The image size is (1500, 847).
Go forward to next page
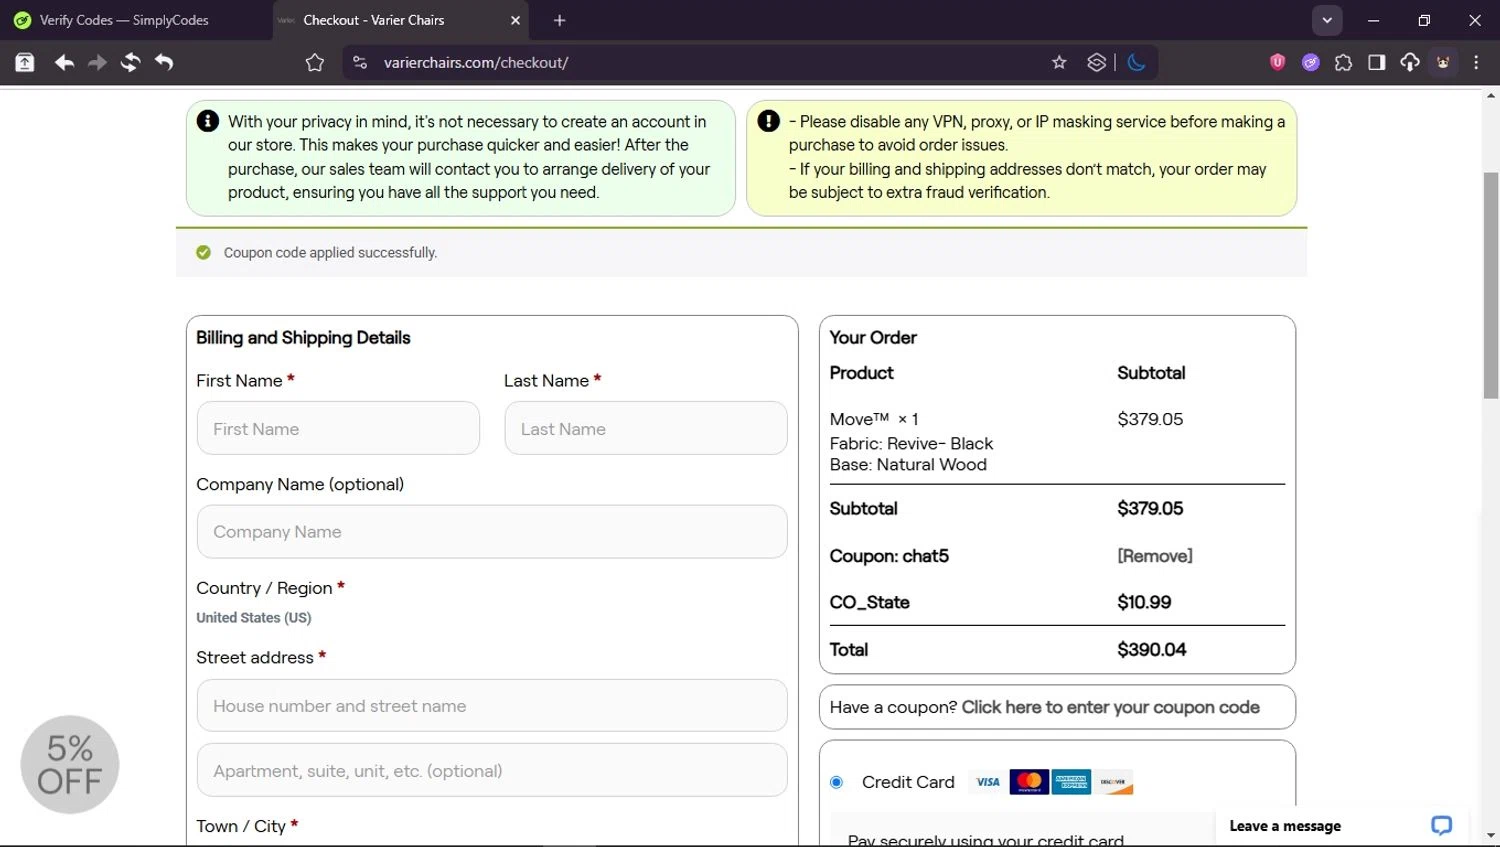coord(97,62)
